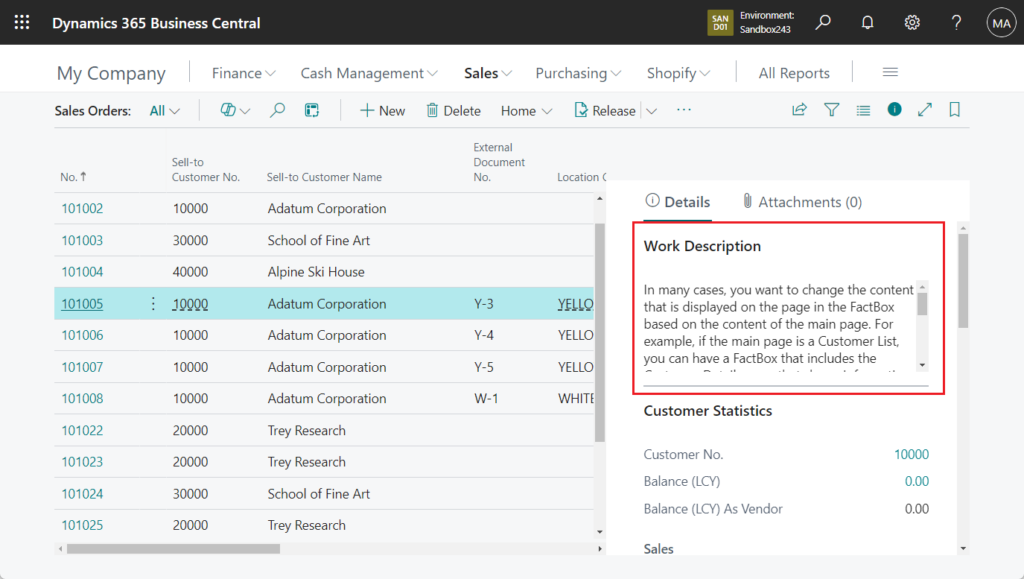Toggle full screen with the expand arrows
Image resolution: width=1024 pixels, height=579 pixels.
point(924,110)
